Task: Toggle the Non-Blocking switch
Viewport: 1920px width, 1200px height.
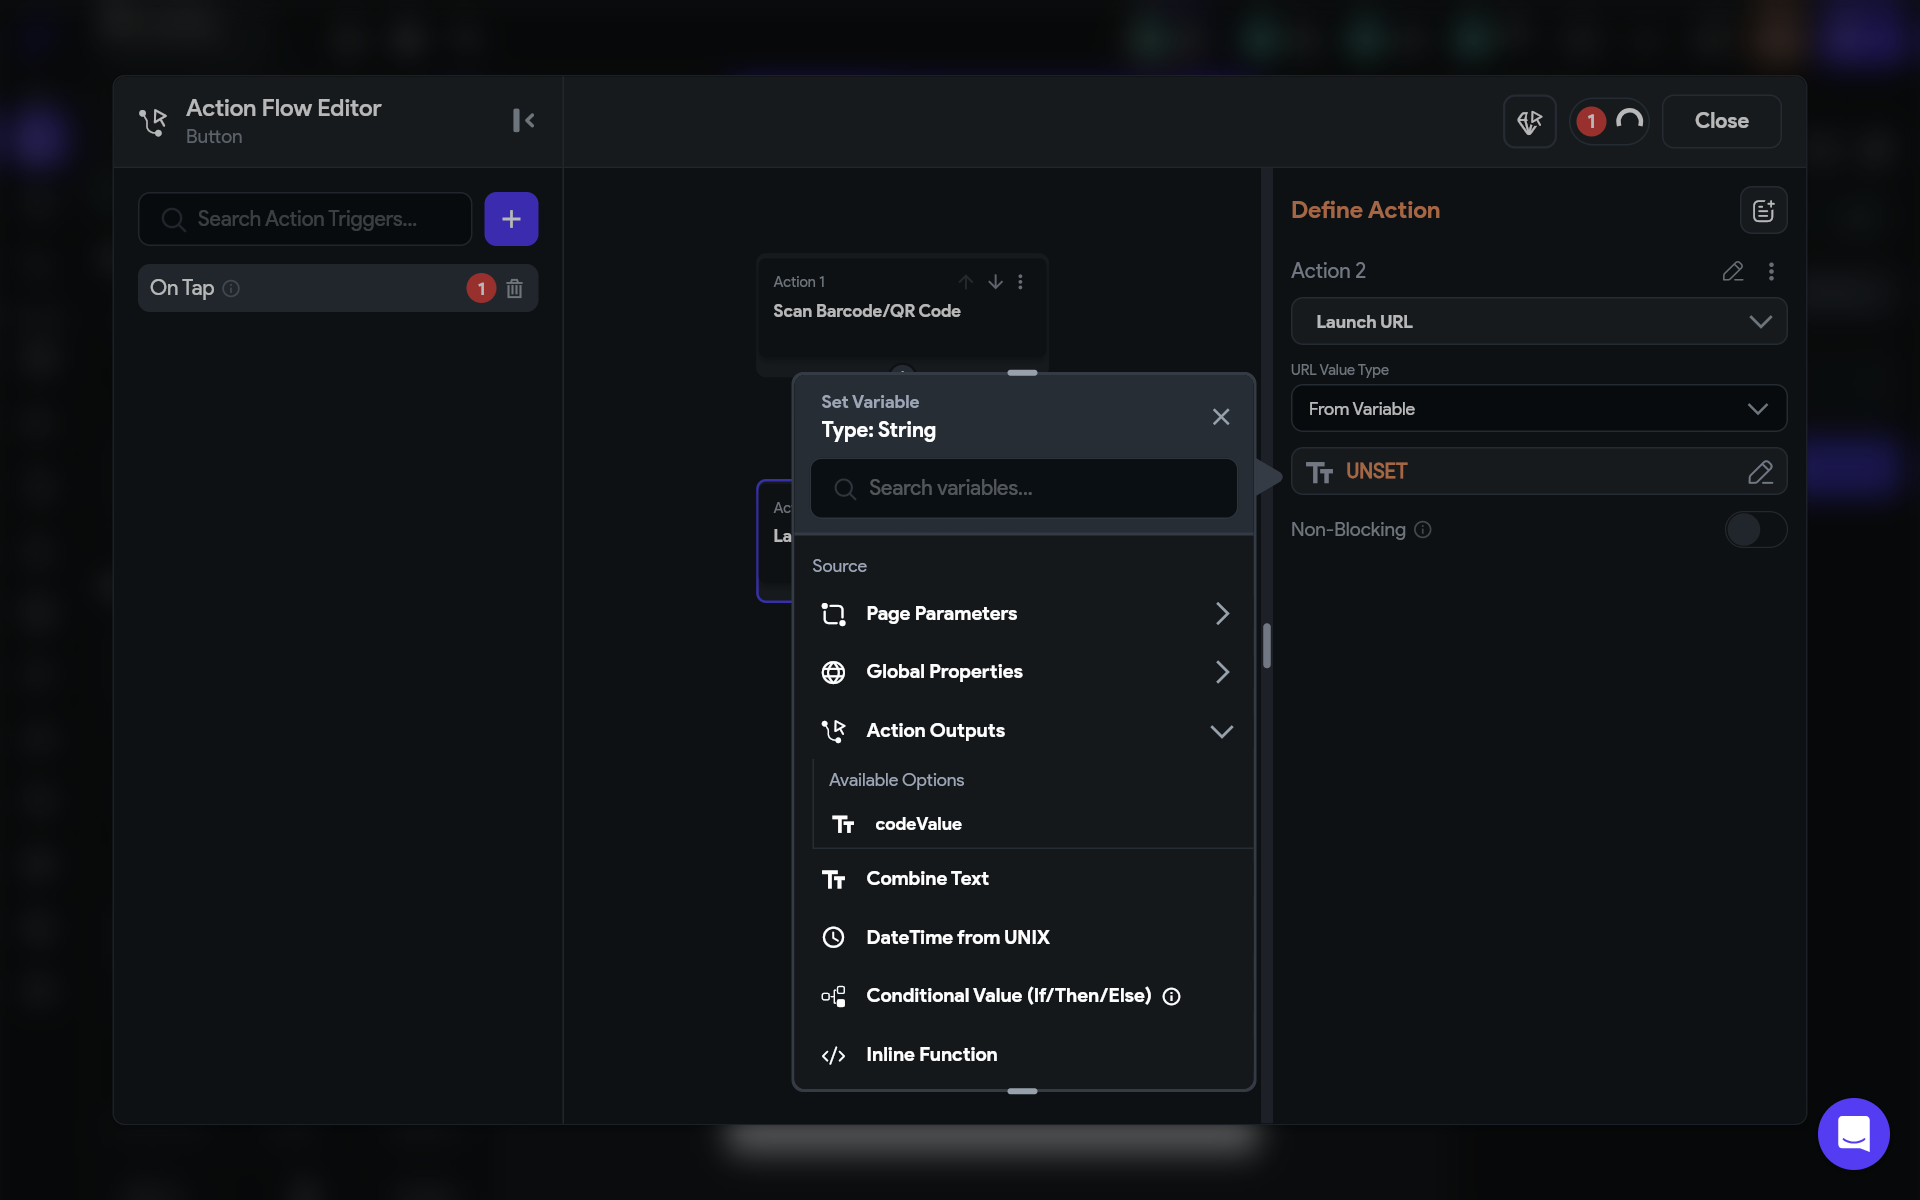Action: (x=1755, y=530)
